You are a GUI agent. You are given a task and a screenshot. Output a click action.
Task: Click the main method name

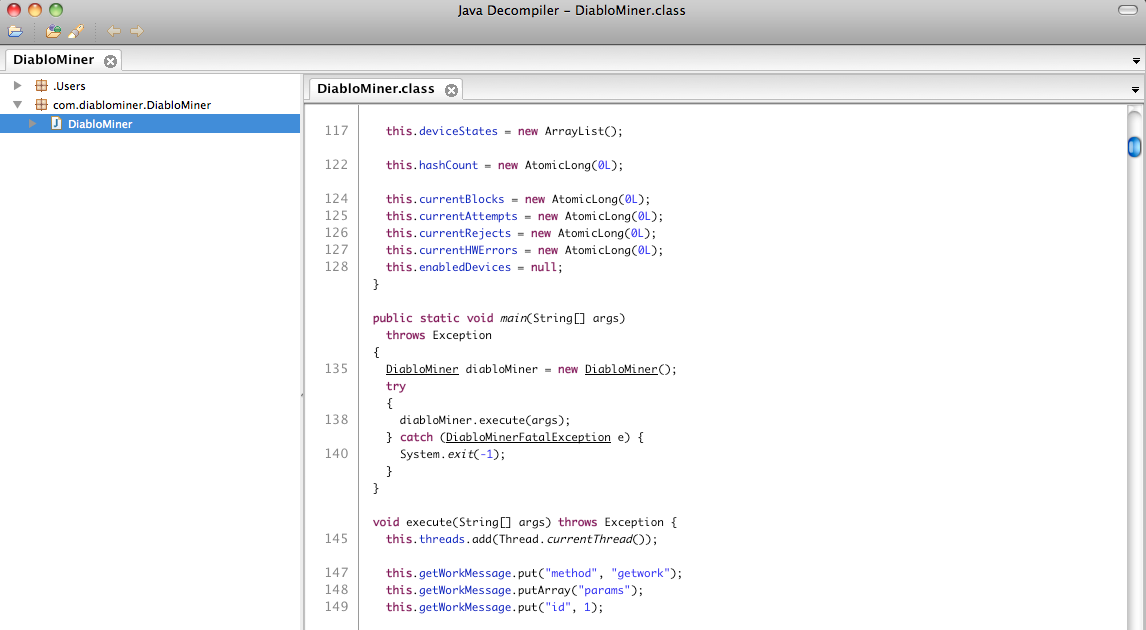click(513, 318)
